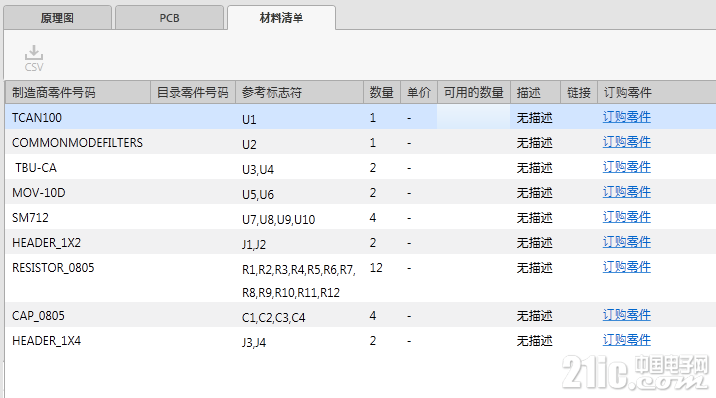
Task: Click reference designators U7,U8,U9,U10
Action: 279,220
